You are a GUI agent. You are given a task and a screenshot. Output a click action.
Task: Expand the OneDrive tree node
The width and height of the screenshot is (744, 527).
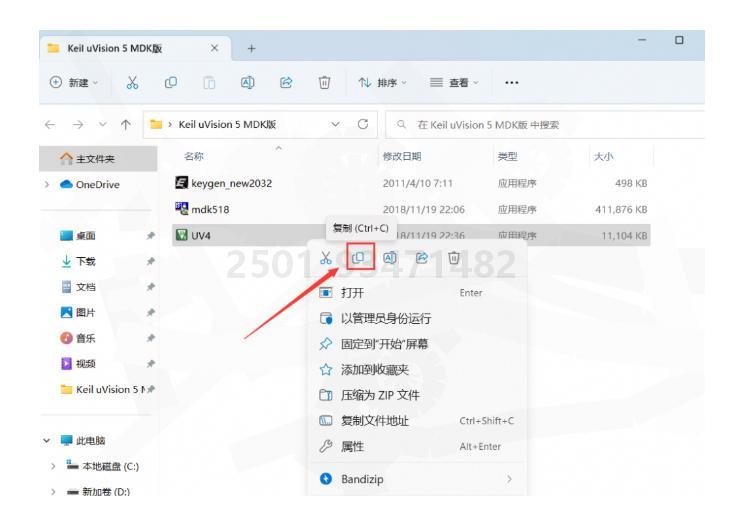click(x=47, y=184)
